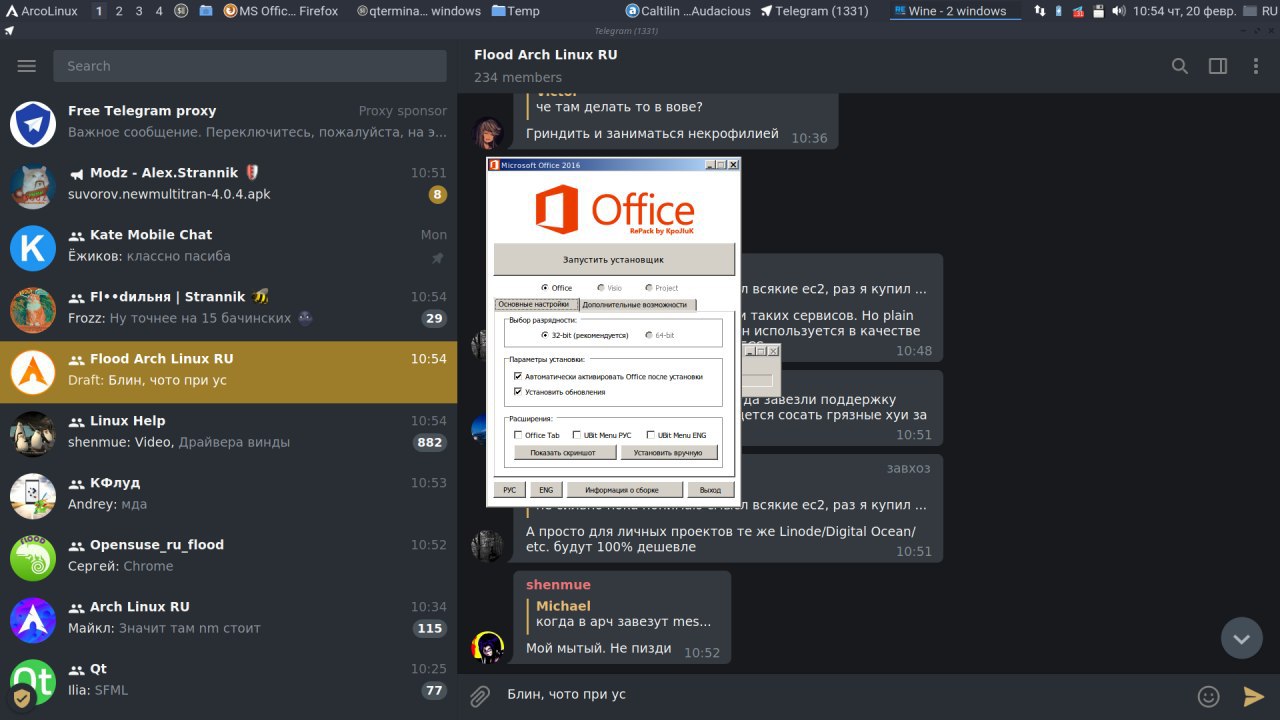Switch to Основные настройки tab
This screenshot has width=1280, height=720.
(536, 304)
